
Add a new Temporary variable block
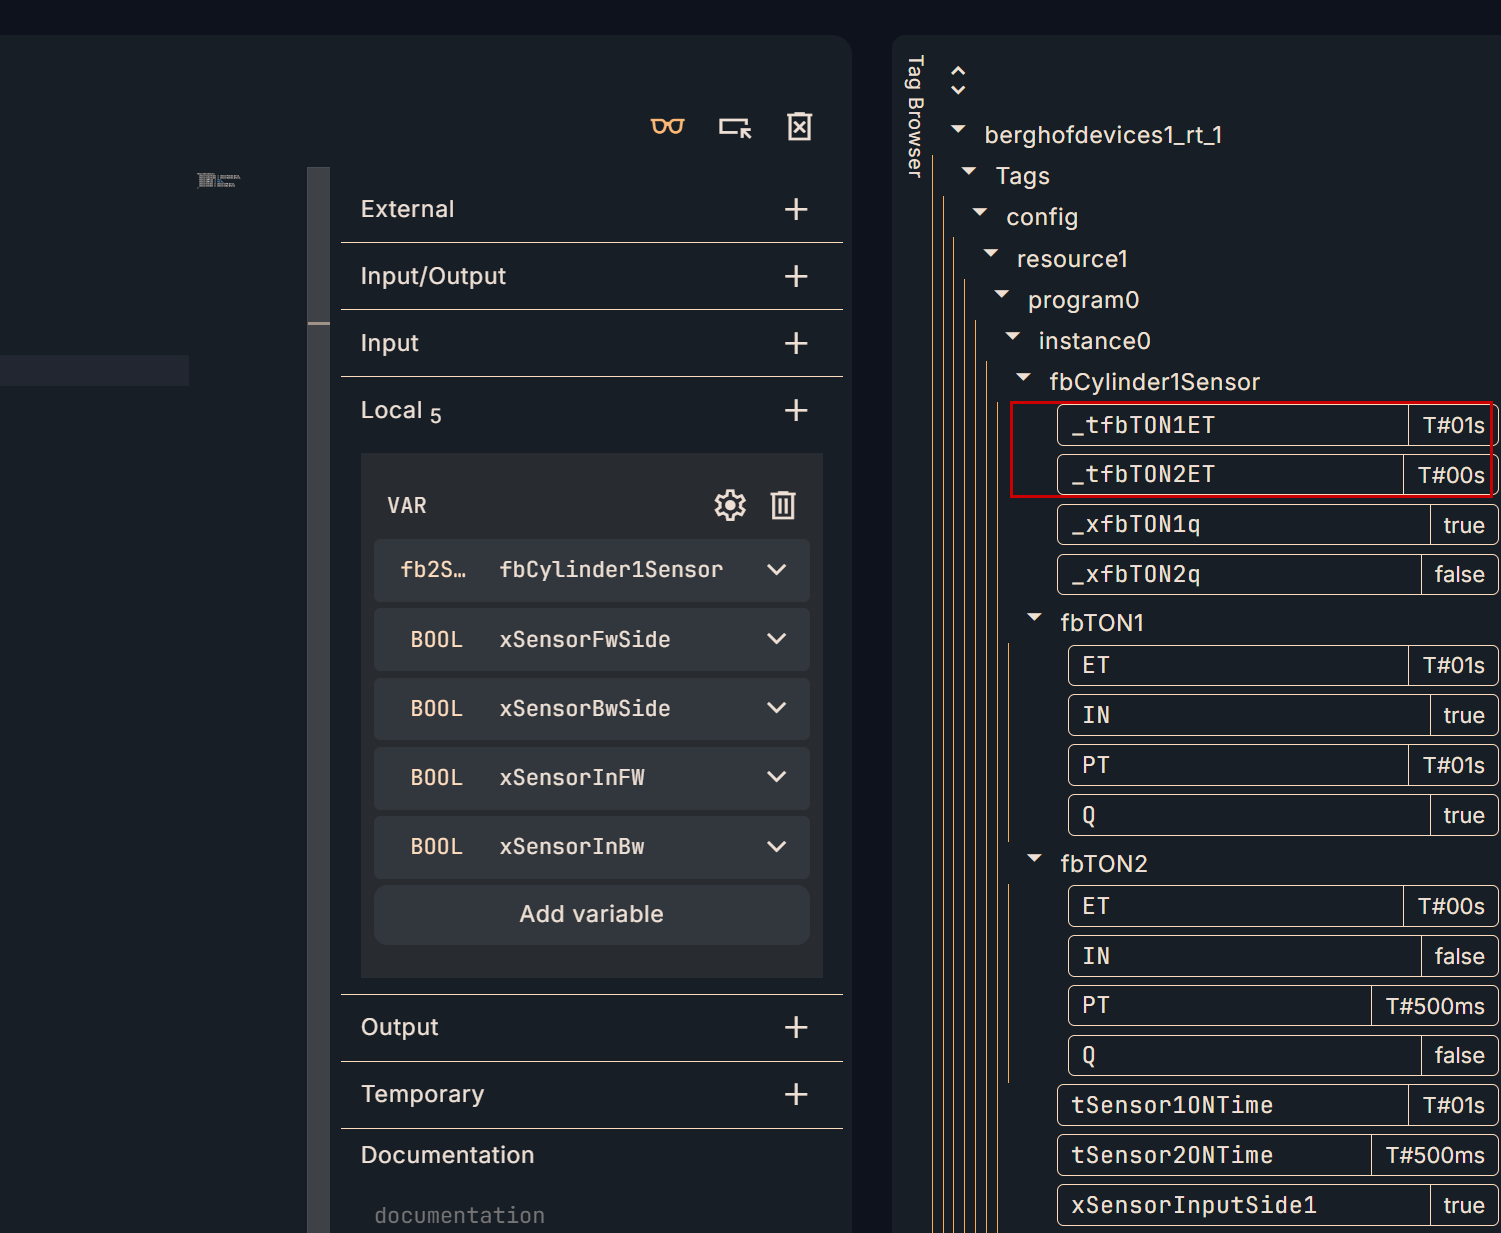point(796,1094)
